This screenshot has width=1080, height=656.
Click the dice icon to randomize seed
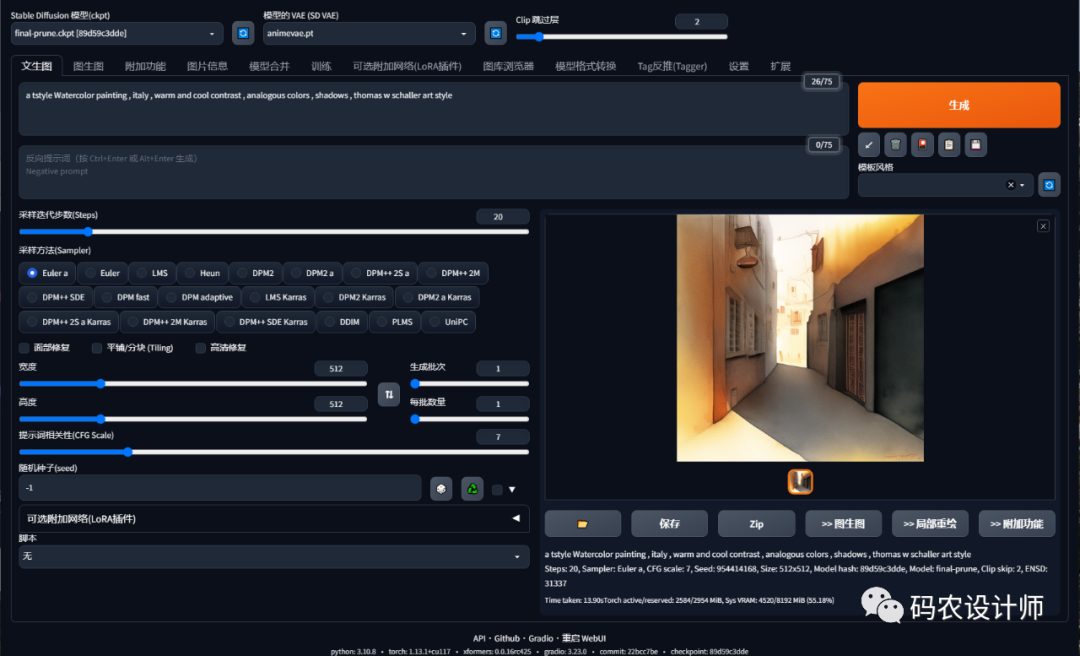[441, 488]
